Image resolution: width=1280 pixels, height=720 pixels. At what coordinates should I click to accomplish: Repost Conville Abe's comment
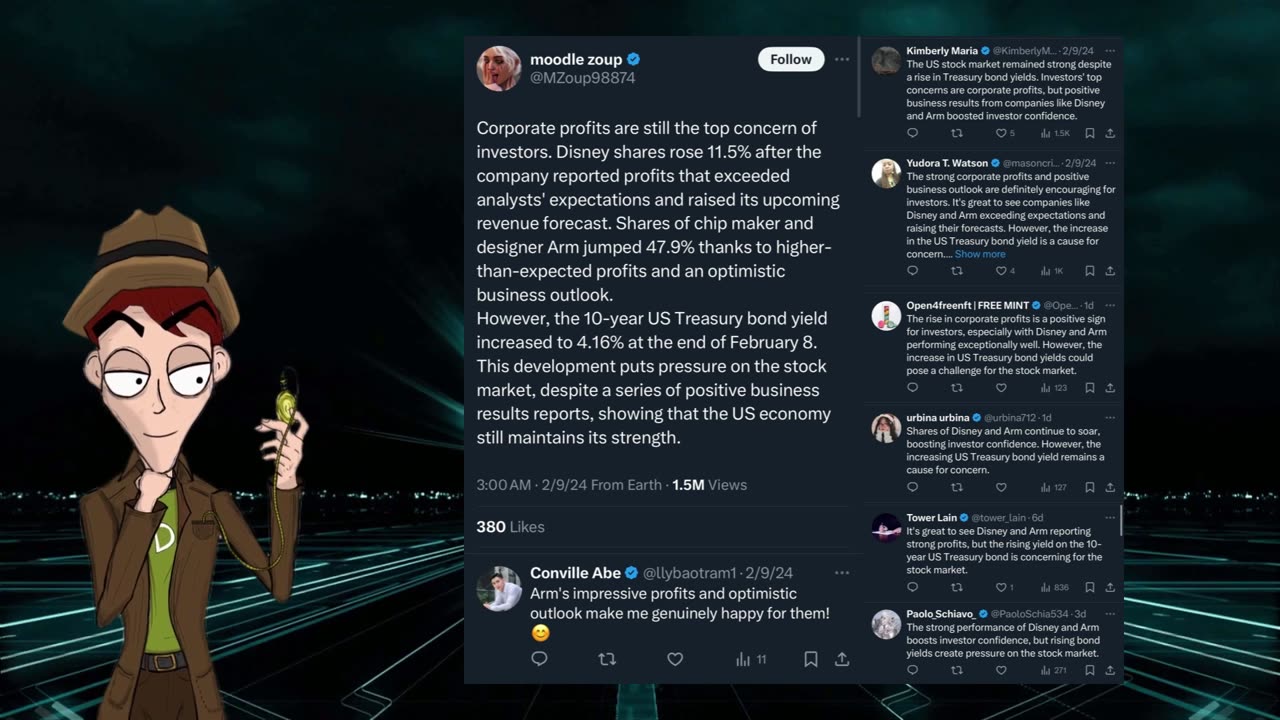[x=606, y=659]
